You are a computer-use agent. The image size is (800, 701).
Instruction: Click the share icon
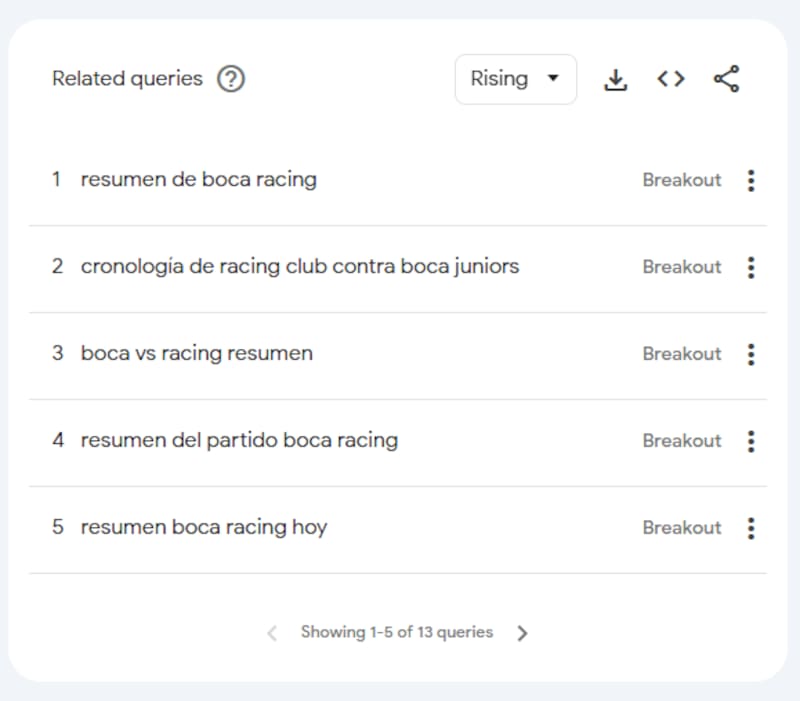click(x=726, y=79)
